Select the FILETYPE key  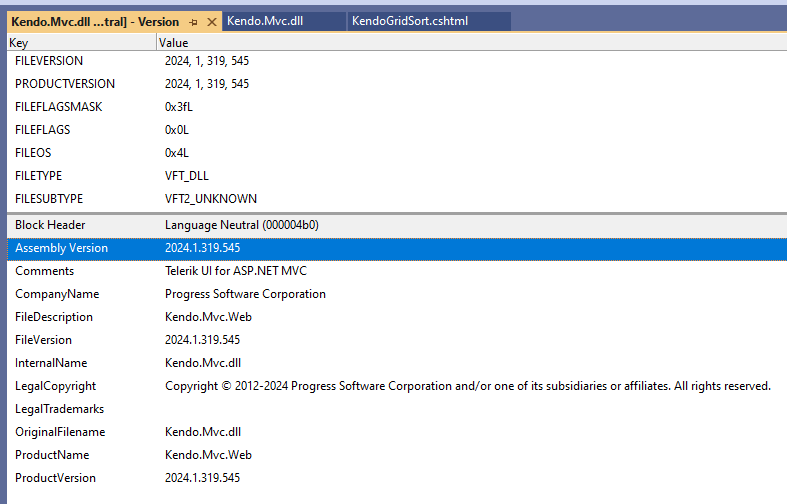click(x=39, y=176)
